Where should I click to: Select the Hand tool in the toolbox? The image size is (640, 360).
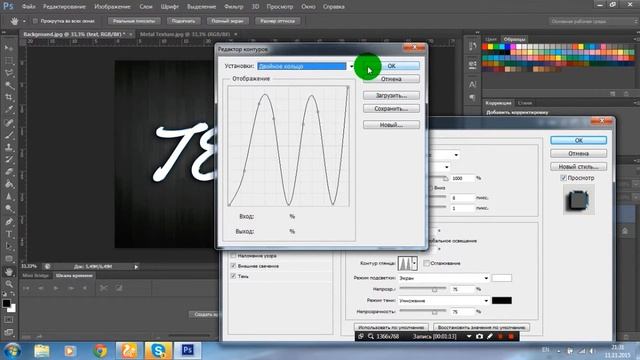click(x=9, y=271)
